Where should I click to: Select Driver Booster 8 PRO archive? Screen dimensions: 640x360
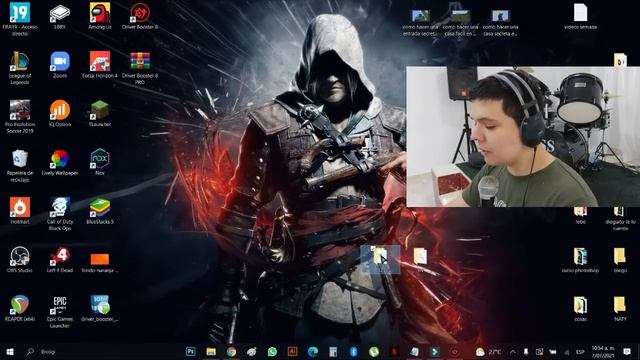[x=140, y=68]
